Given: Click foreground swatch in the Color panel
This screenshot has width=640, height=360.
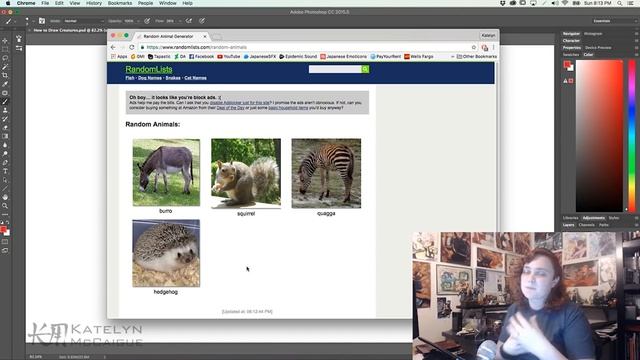Looking at the screenshot, I should (x=567, y=64).
